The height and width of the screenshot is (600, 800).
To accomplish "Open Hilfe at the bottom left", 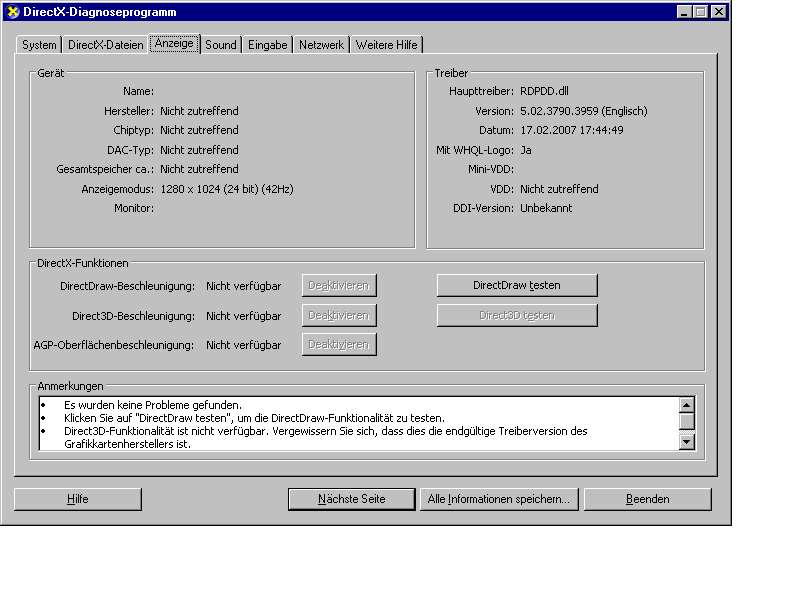I will point(78,499).
